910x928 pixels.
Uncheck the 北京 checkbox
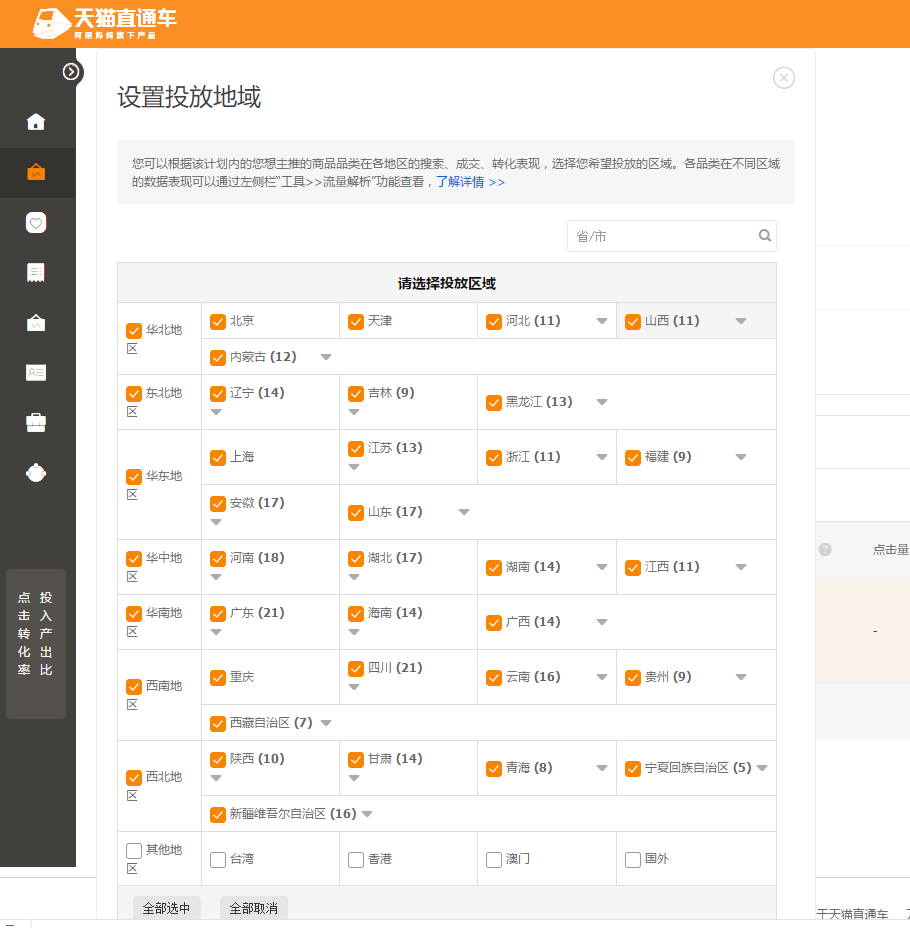tap(218, 322)
